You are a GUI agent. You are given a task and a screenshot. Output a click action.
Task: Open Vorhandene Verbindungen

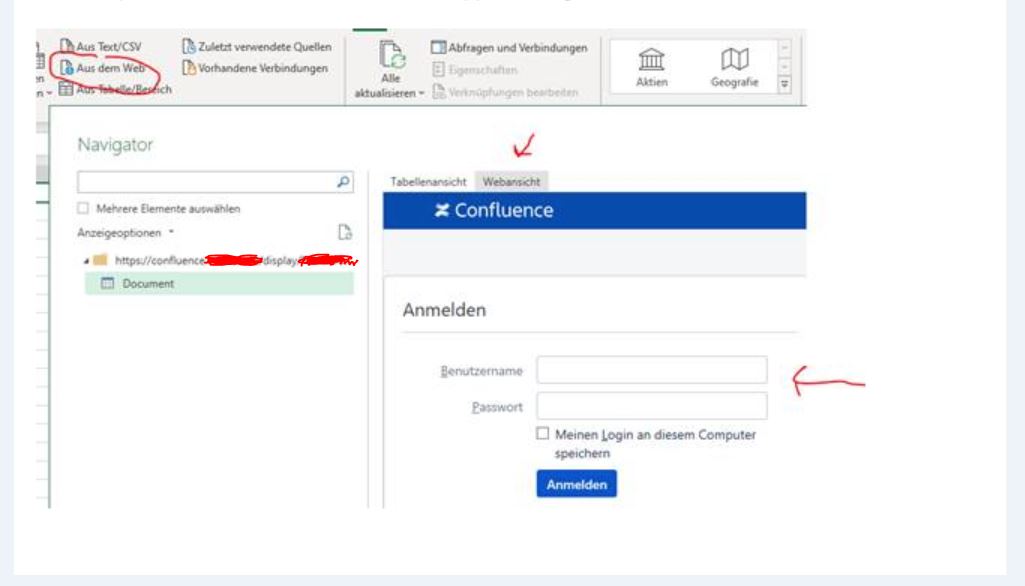pyautogui.click(x=255, y=68)
